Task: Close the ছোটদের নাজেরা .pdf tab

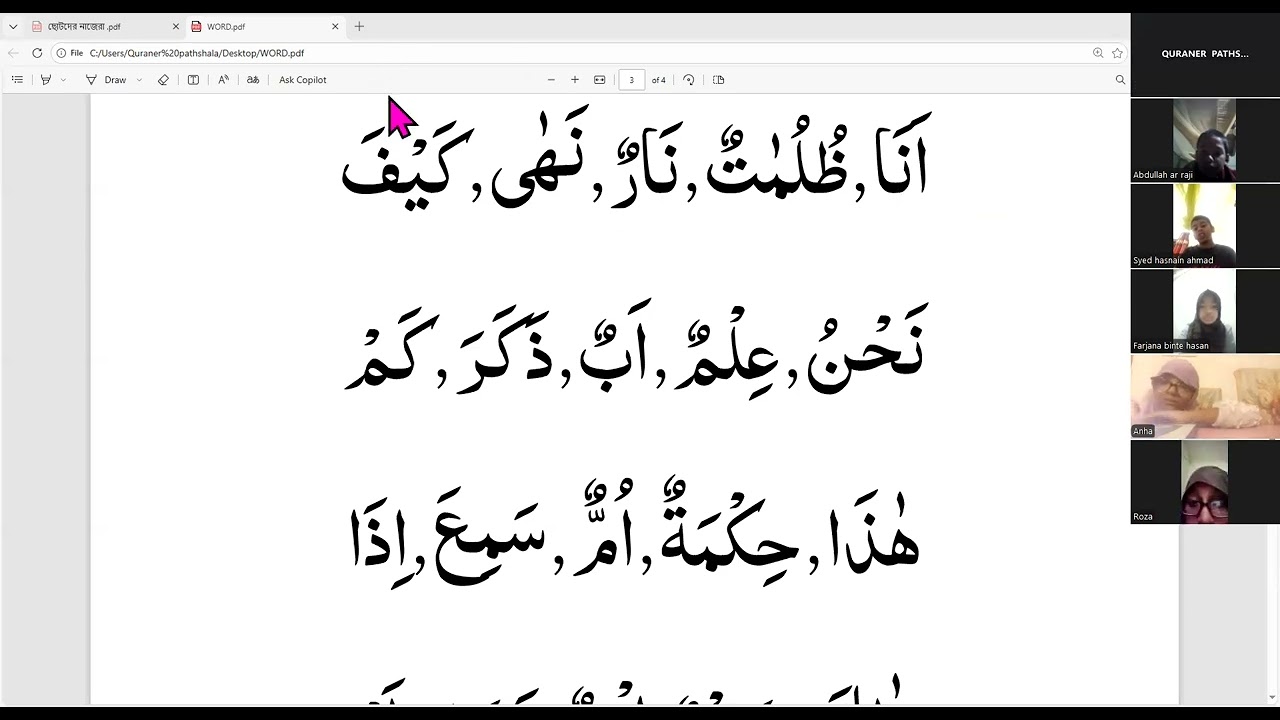Action: point(176,27)
